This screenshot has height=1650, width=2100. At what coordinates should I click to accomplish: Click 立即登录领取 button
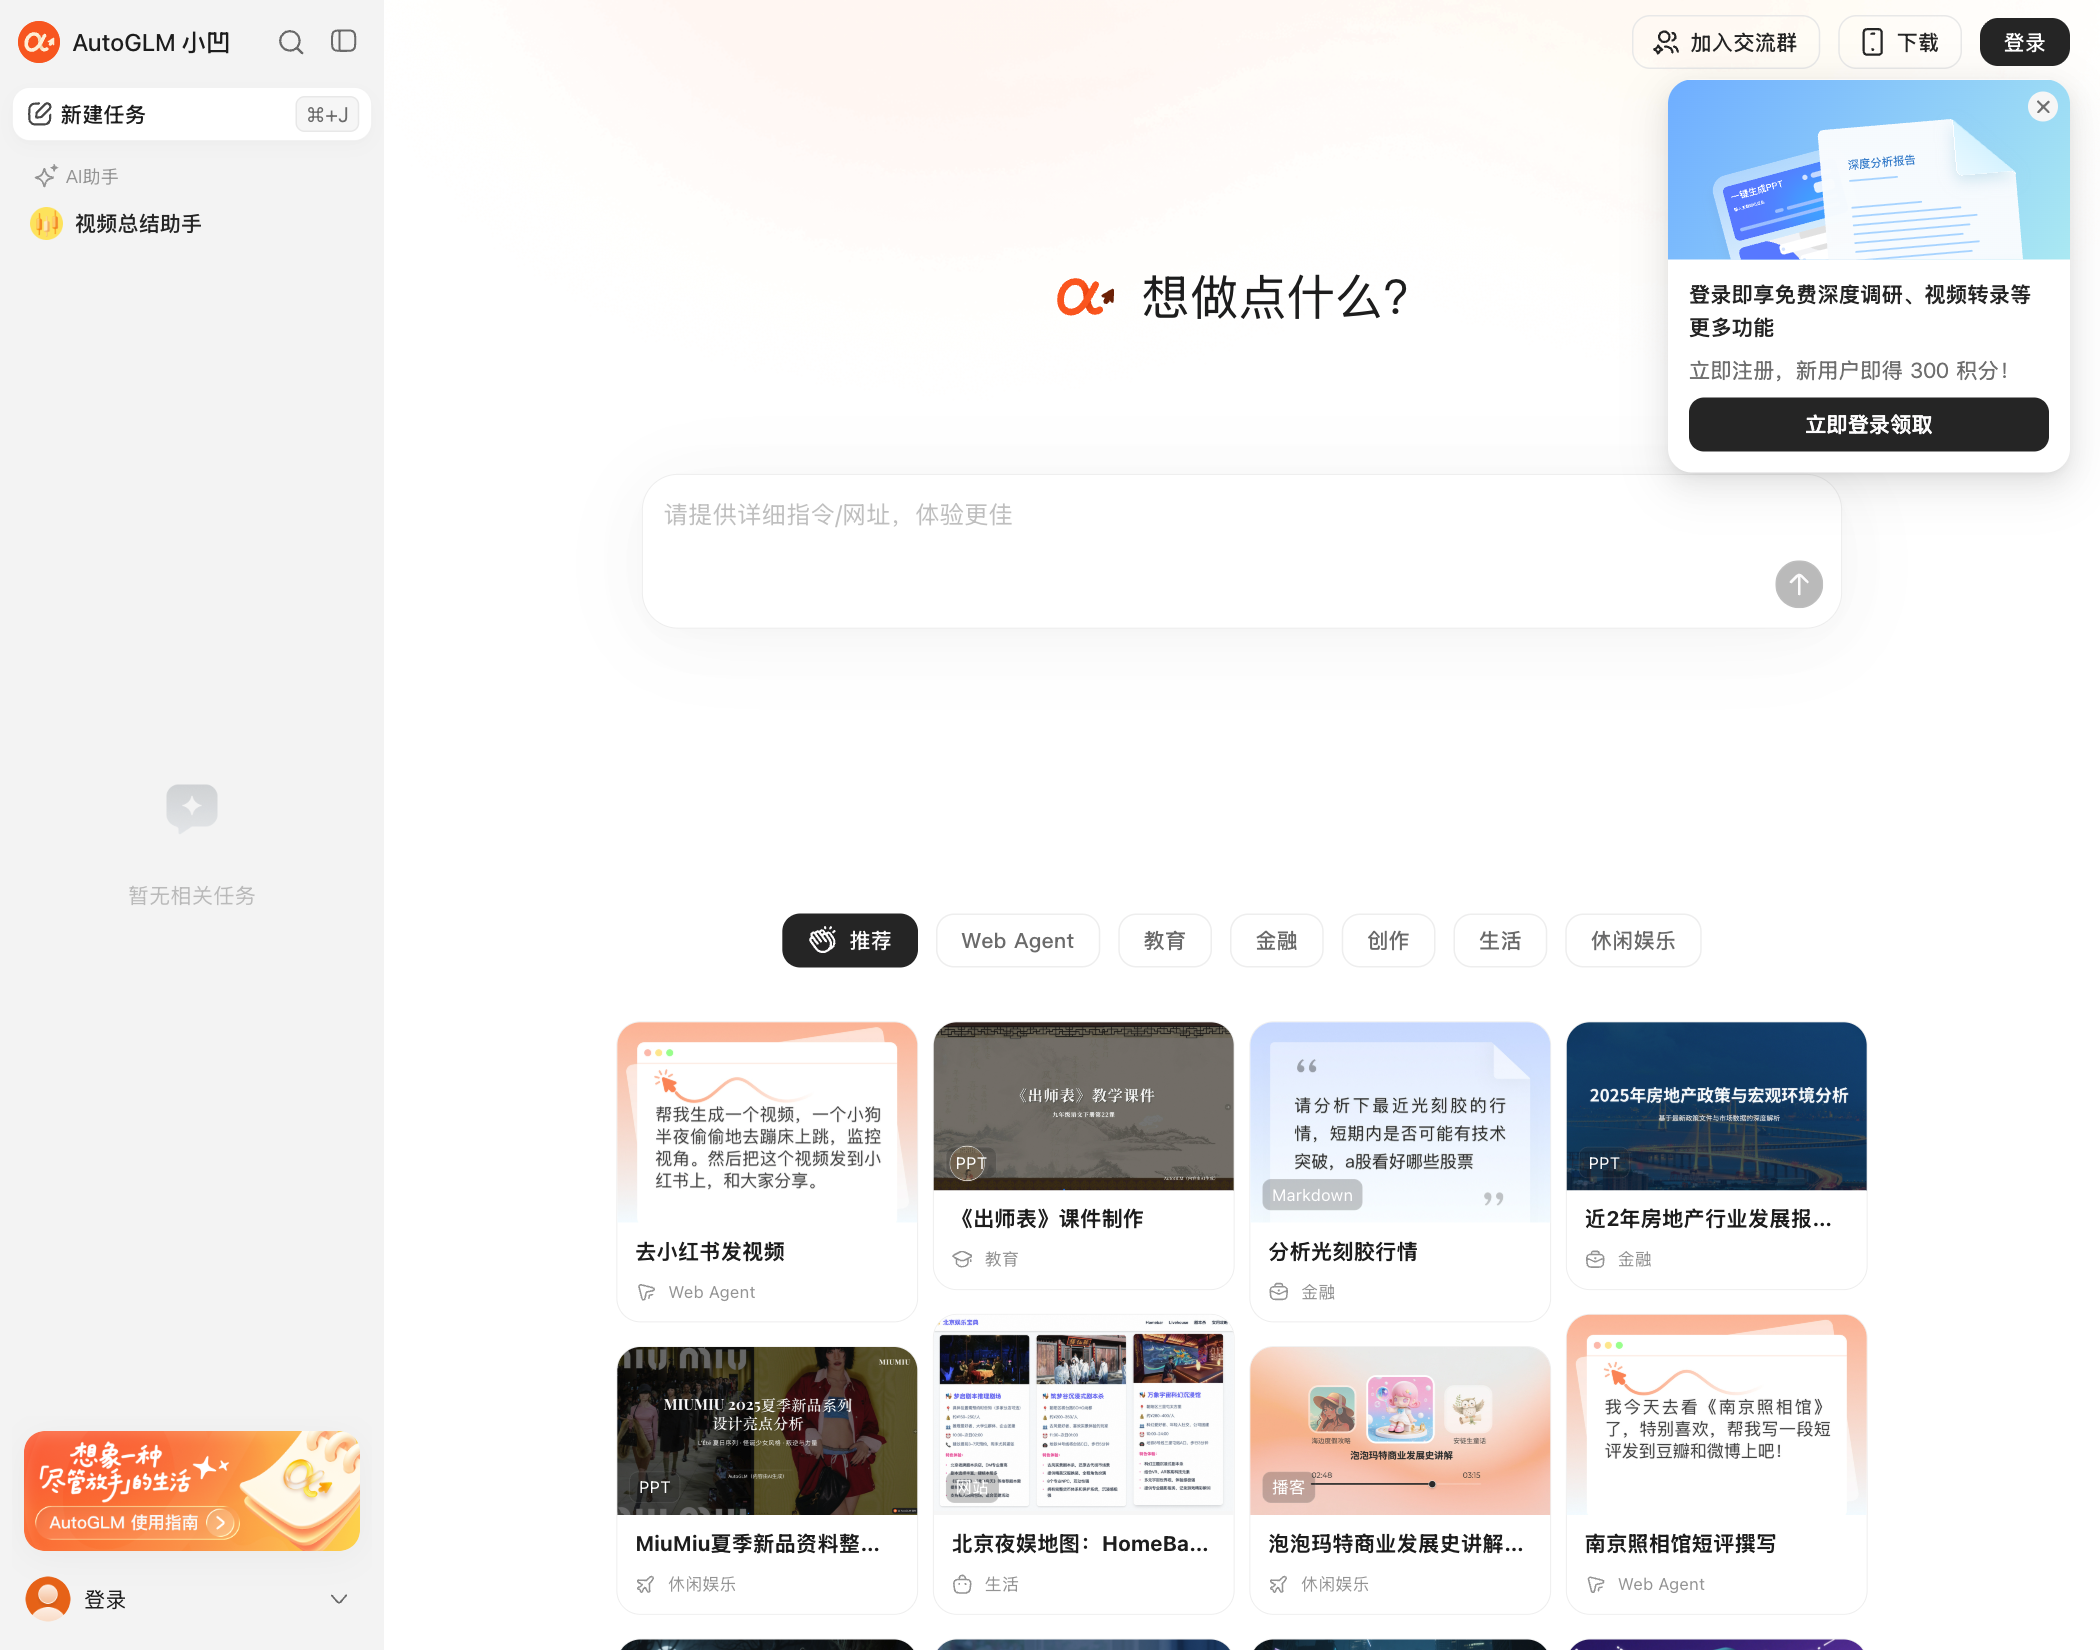coord(1868,425)
